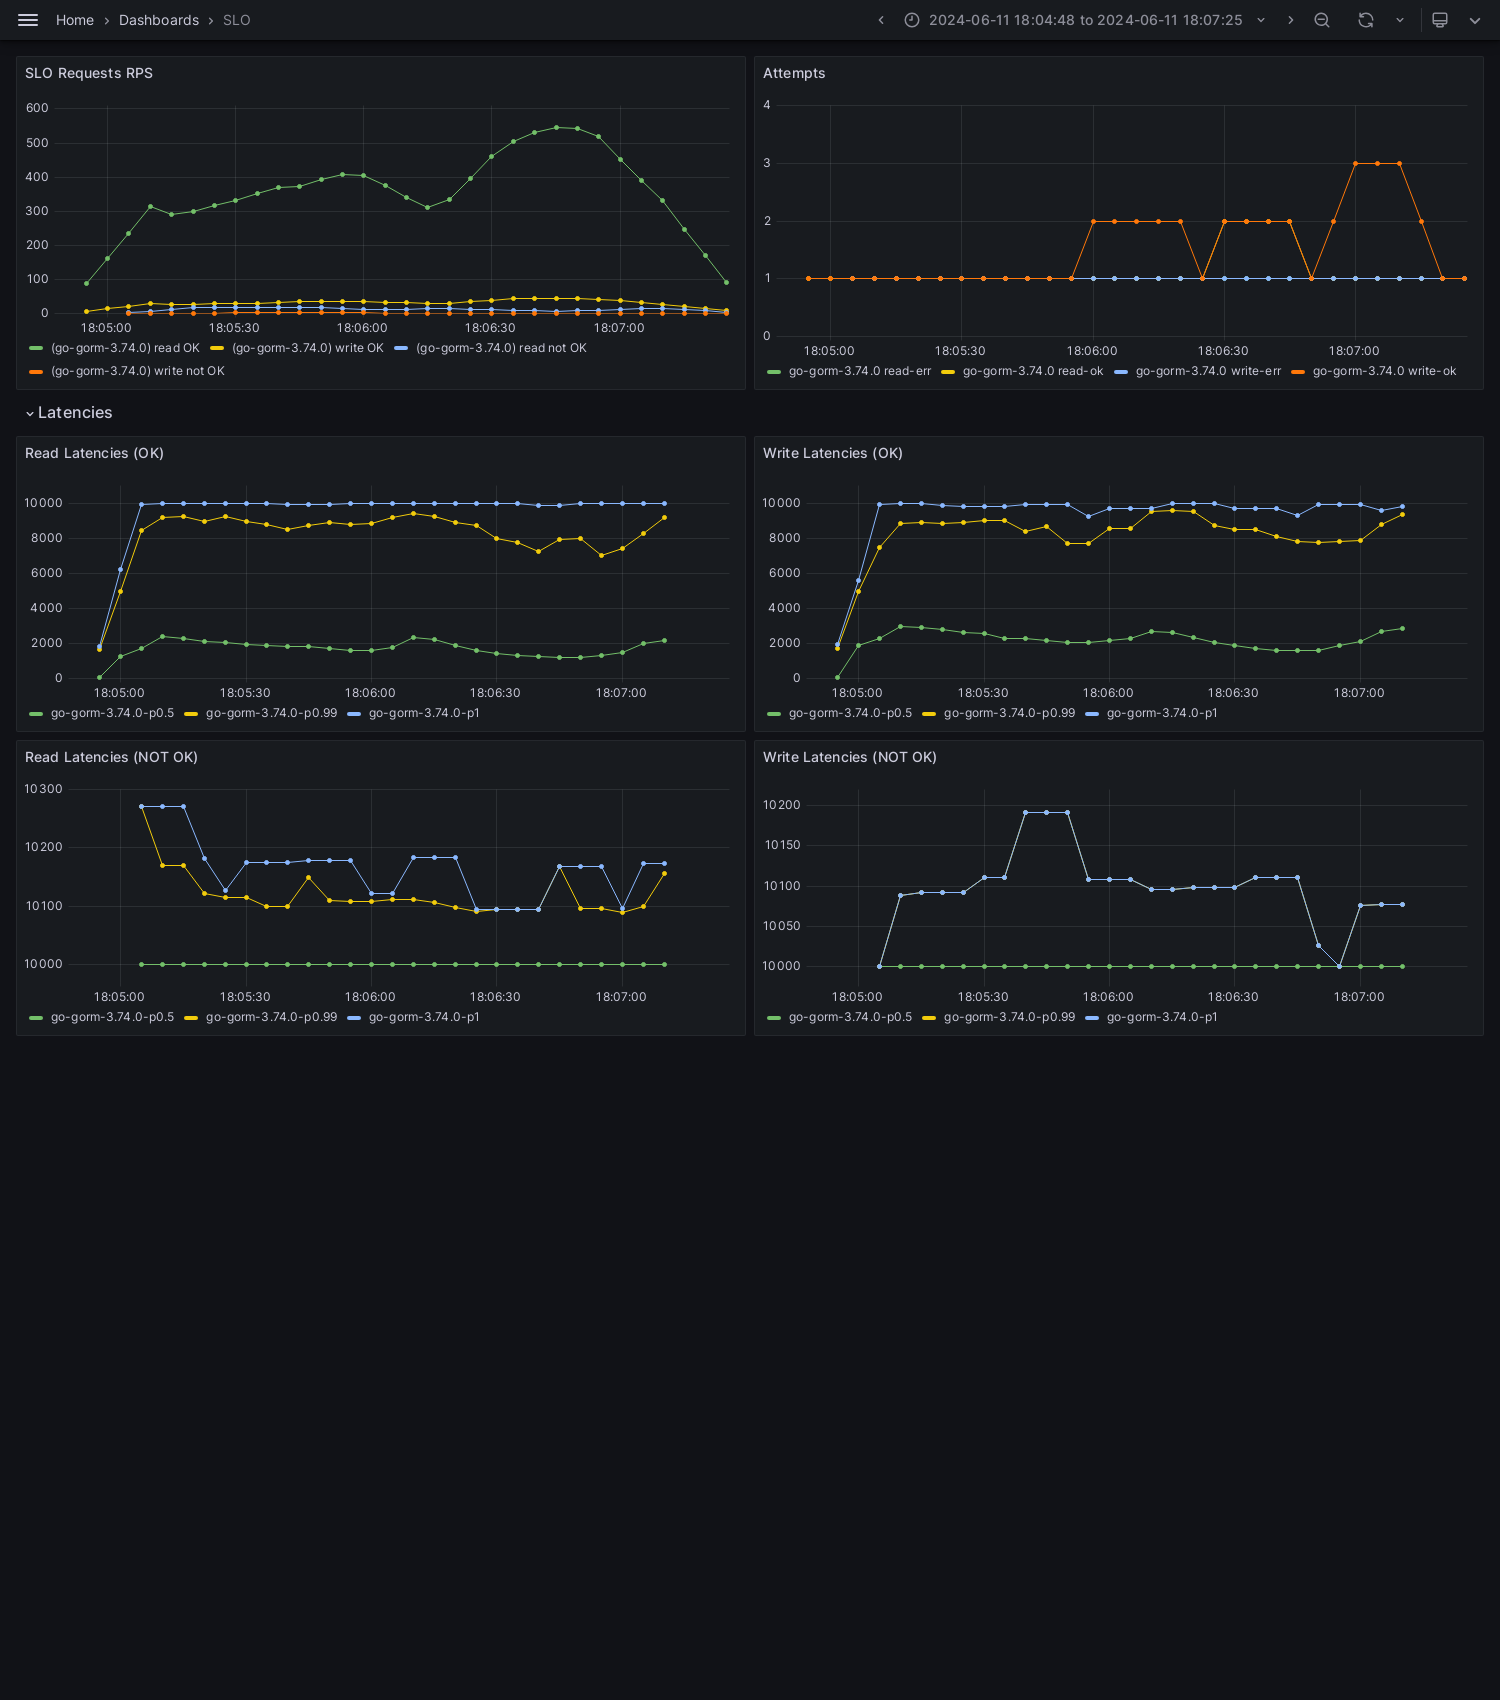
Task: Collapse top toolbar chevron
Action: coord(1475,20)
